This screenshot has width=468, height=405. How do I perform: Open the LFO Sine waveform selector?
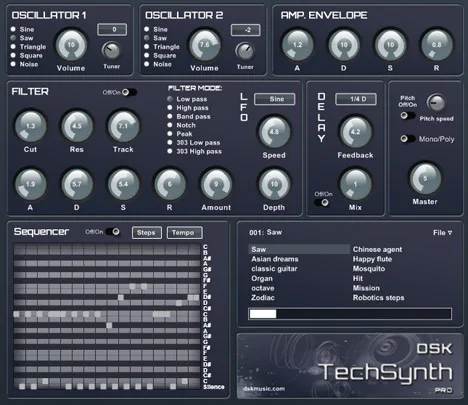[x=274, y=99]
